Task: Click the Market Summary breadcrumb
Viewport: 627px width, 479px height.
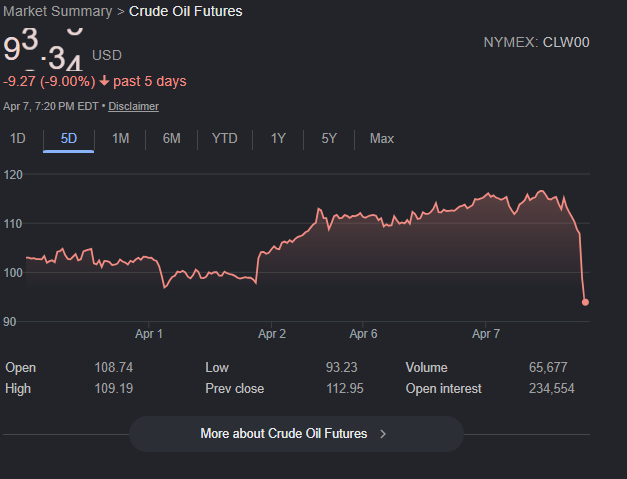Action: pyautogui.click(x=58, y=11)
